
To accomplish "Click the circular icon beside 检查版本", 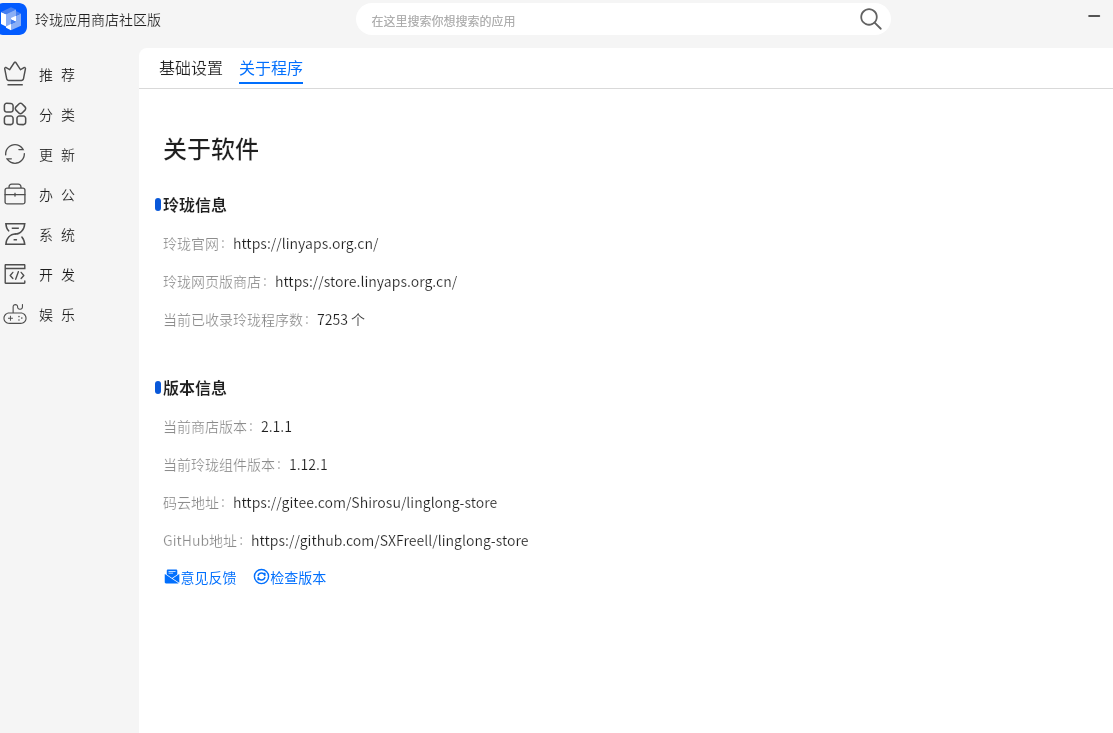I will tap(261, 577).
